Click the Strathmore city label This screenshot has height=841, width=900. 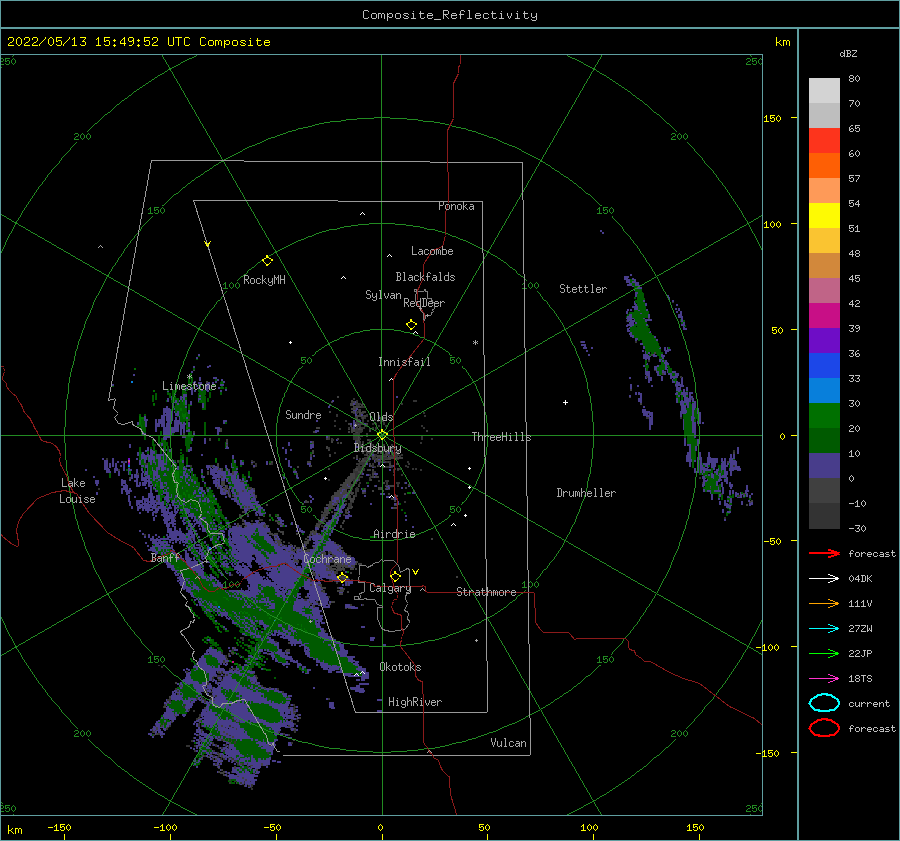pyautogui.click(x=486, y=592)
